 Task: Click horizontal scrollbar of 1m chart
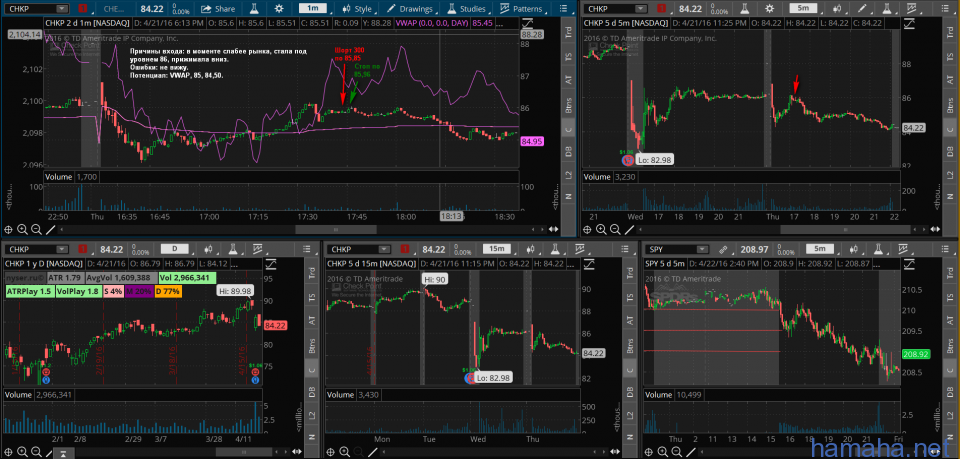point(337,230)
